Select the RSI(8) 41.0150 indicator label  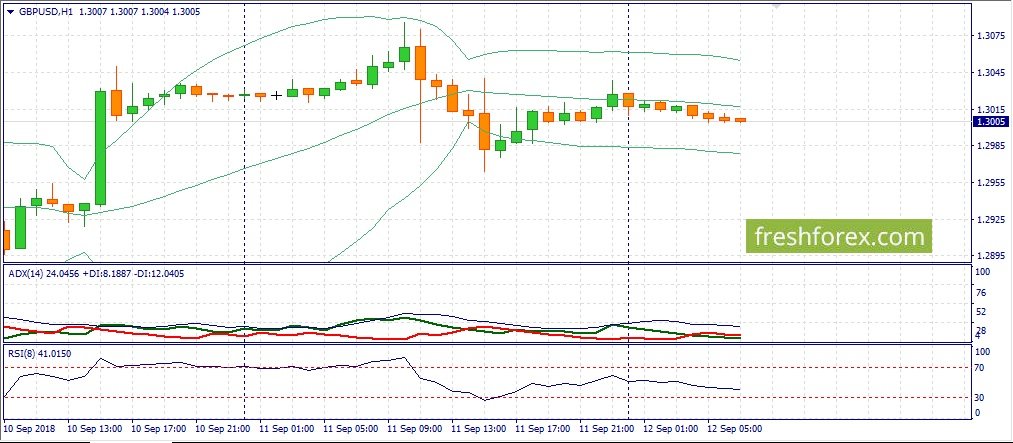click(x=39, y=353)
